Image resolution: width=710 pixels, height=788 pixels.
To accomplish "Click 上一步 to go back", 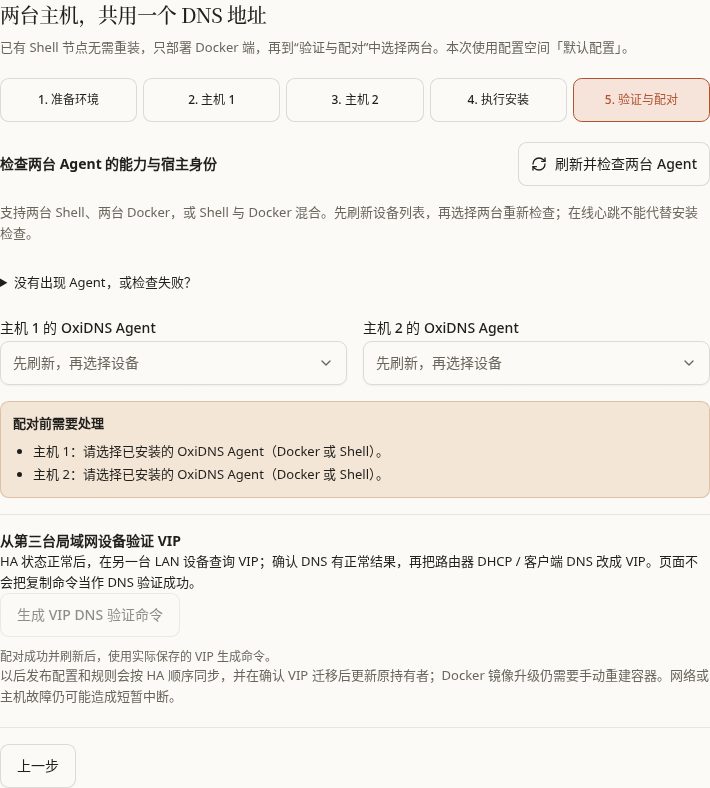I will 38,765.
